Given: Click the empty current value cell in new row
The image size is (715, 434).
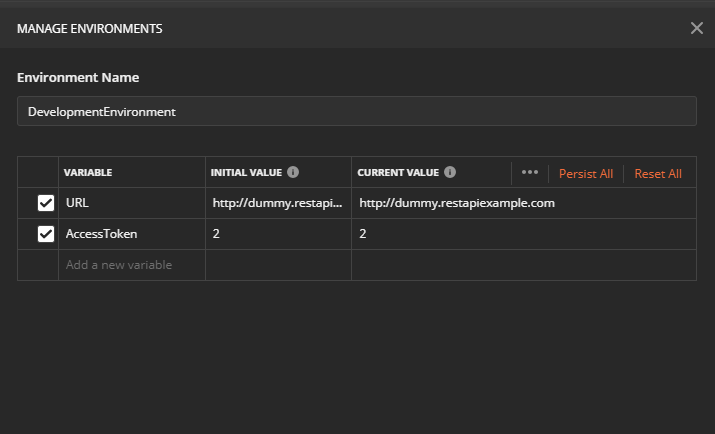Looking at the screenshot, I should [x=522, y=265].
